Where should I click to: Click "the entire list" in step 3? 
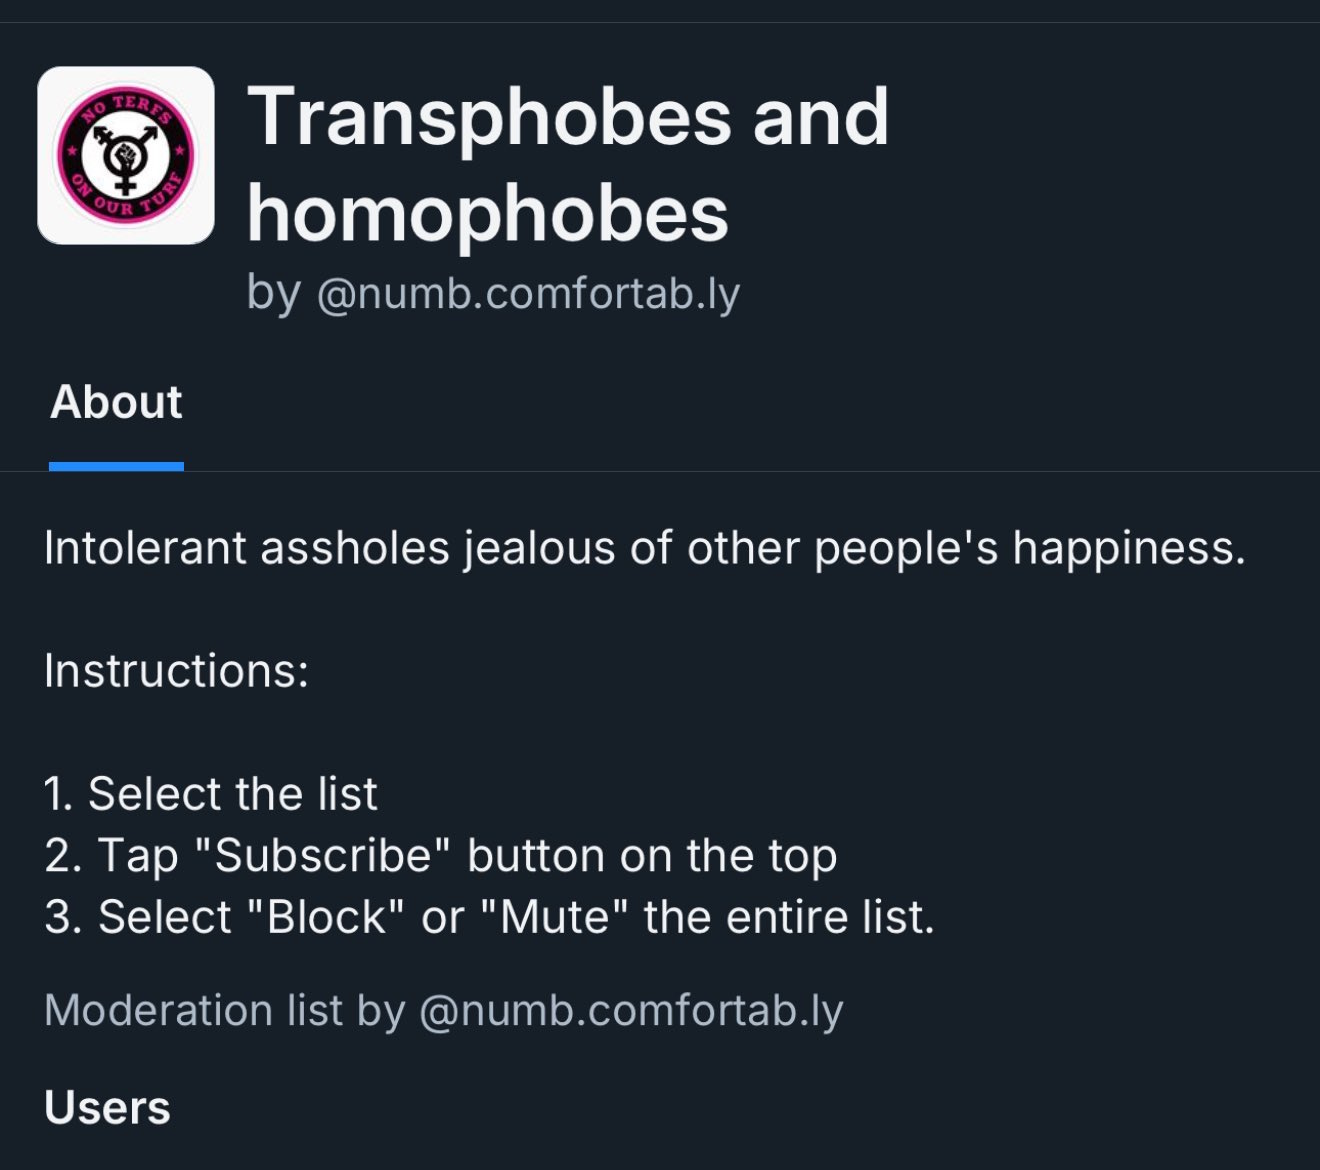pos(788,917)
